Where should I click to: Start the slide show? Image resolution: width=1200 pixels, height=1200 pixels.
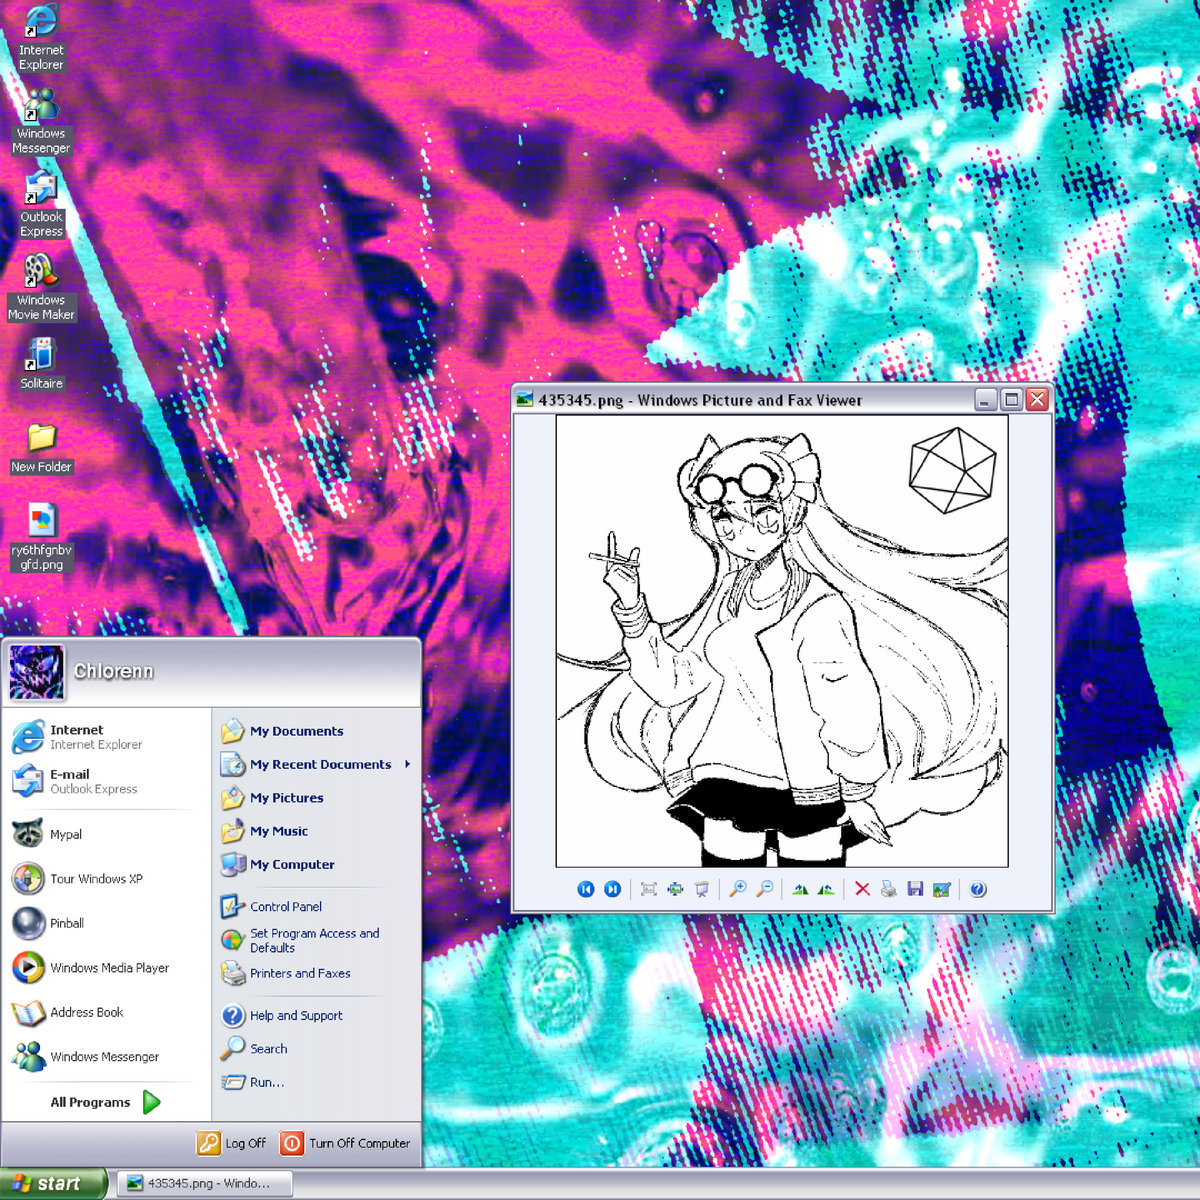click(702, 889)
